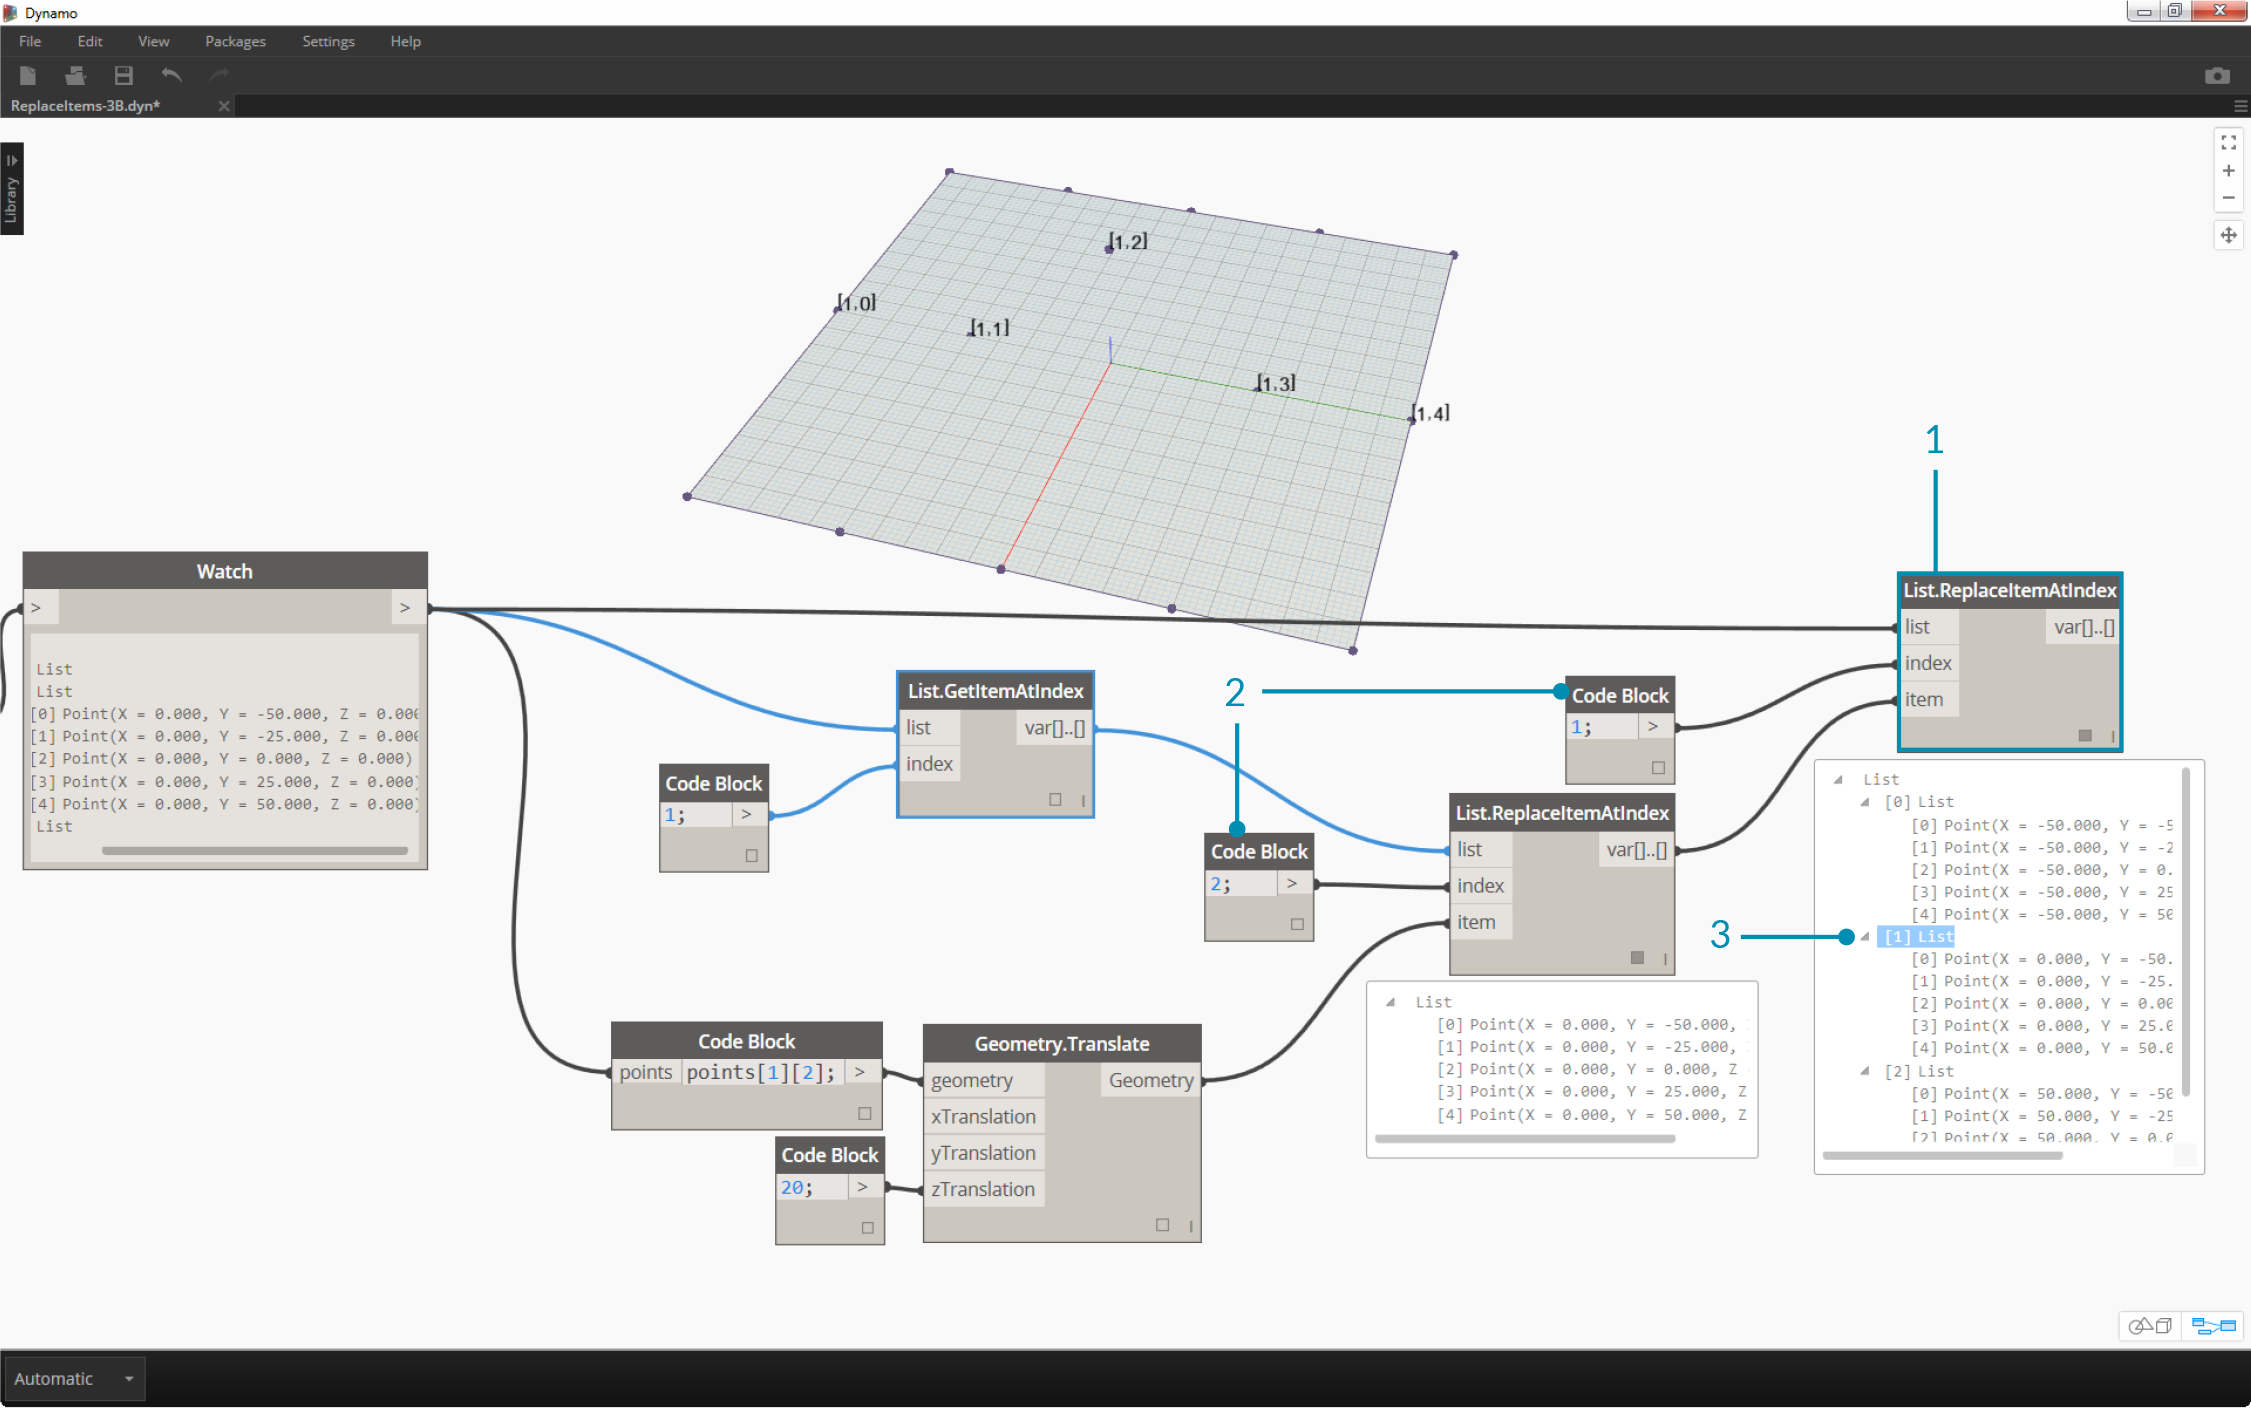Toggle preview square on Code Block 1 near GetItemAtIndex
2251x1408 pixels.
(x=752, y=856)
